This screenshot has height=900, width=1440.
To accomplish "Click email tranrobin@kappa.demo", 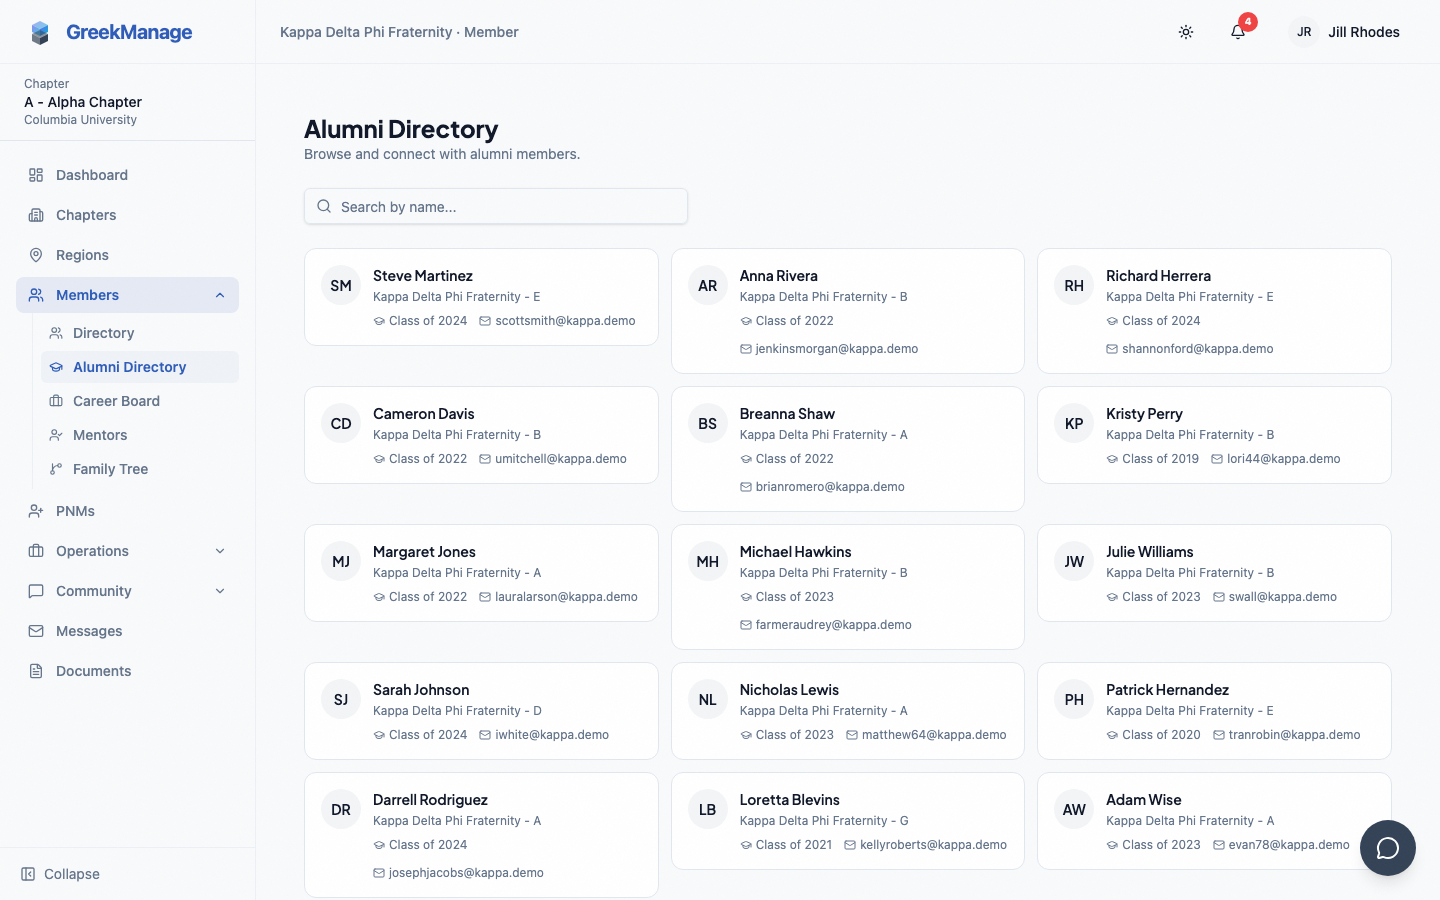I will click(1295, 735).
